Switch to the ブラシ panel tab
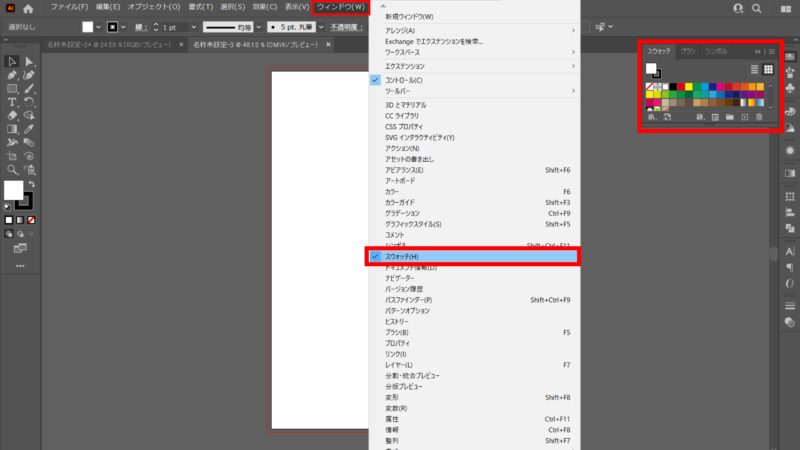The width and height of the screenshot is (800, 450). (x=688, y=50)
